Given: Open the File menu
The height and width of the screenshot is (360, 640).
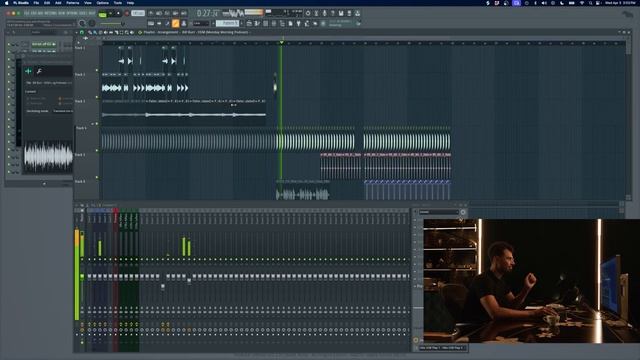Looking at the screenshot, I should (x=36, y=2).
